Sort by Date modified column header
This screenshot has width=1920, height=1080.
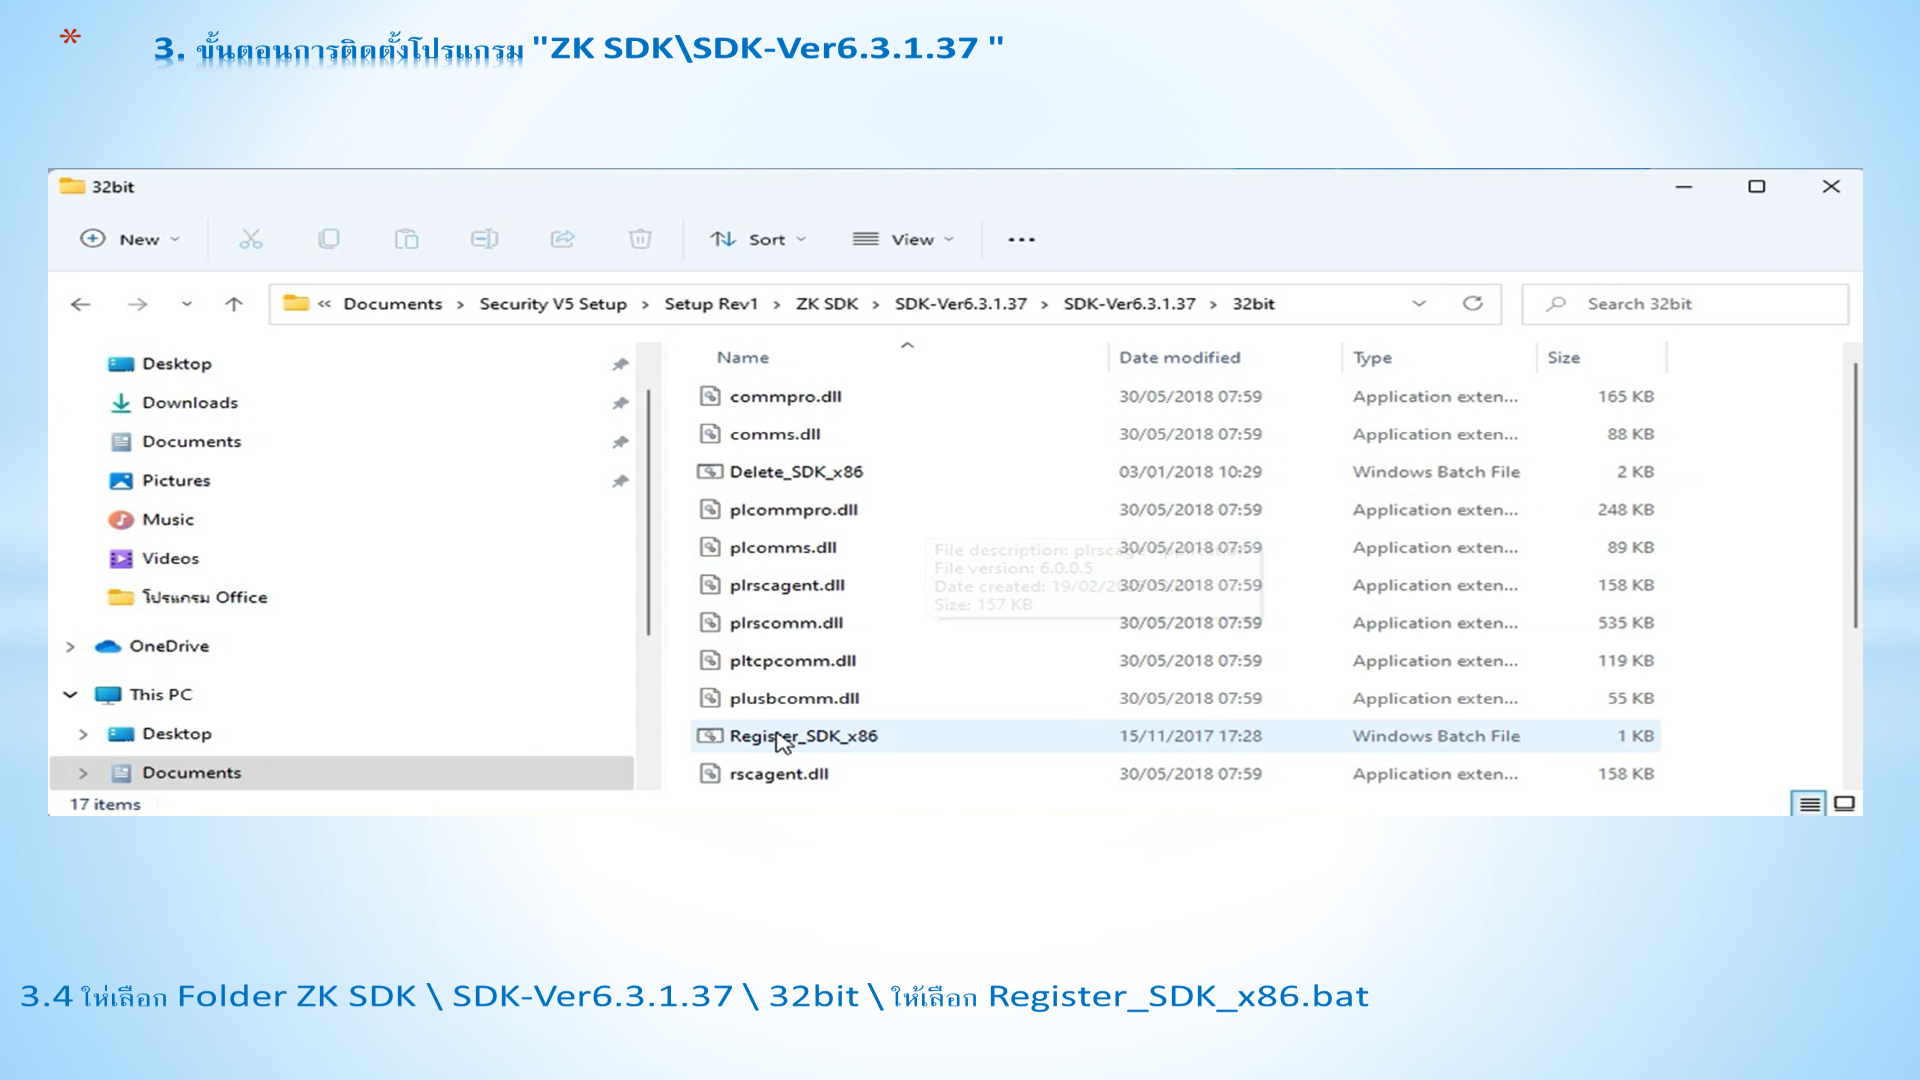[1179, 358]
